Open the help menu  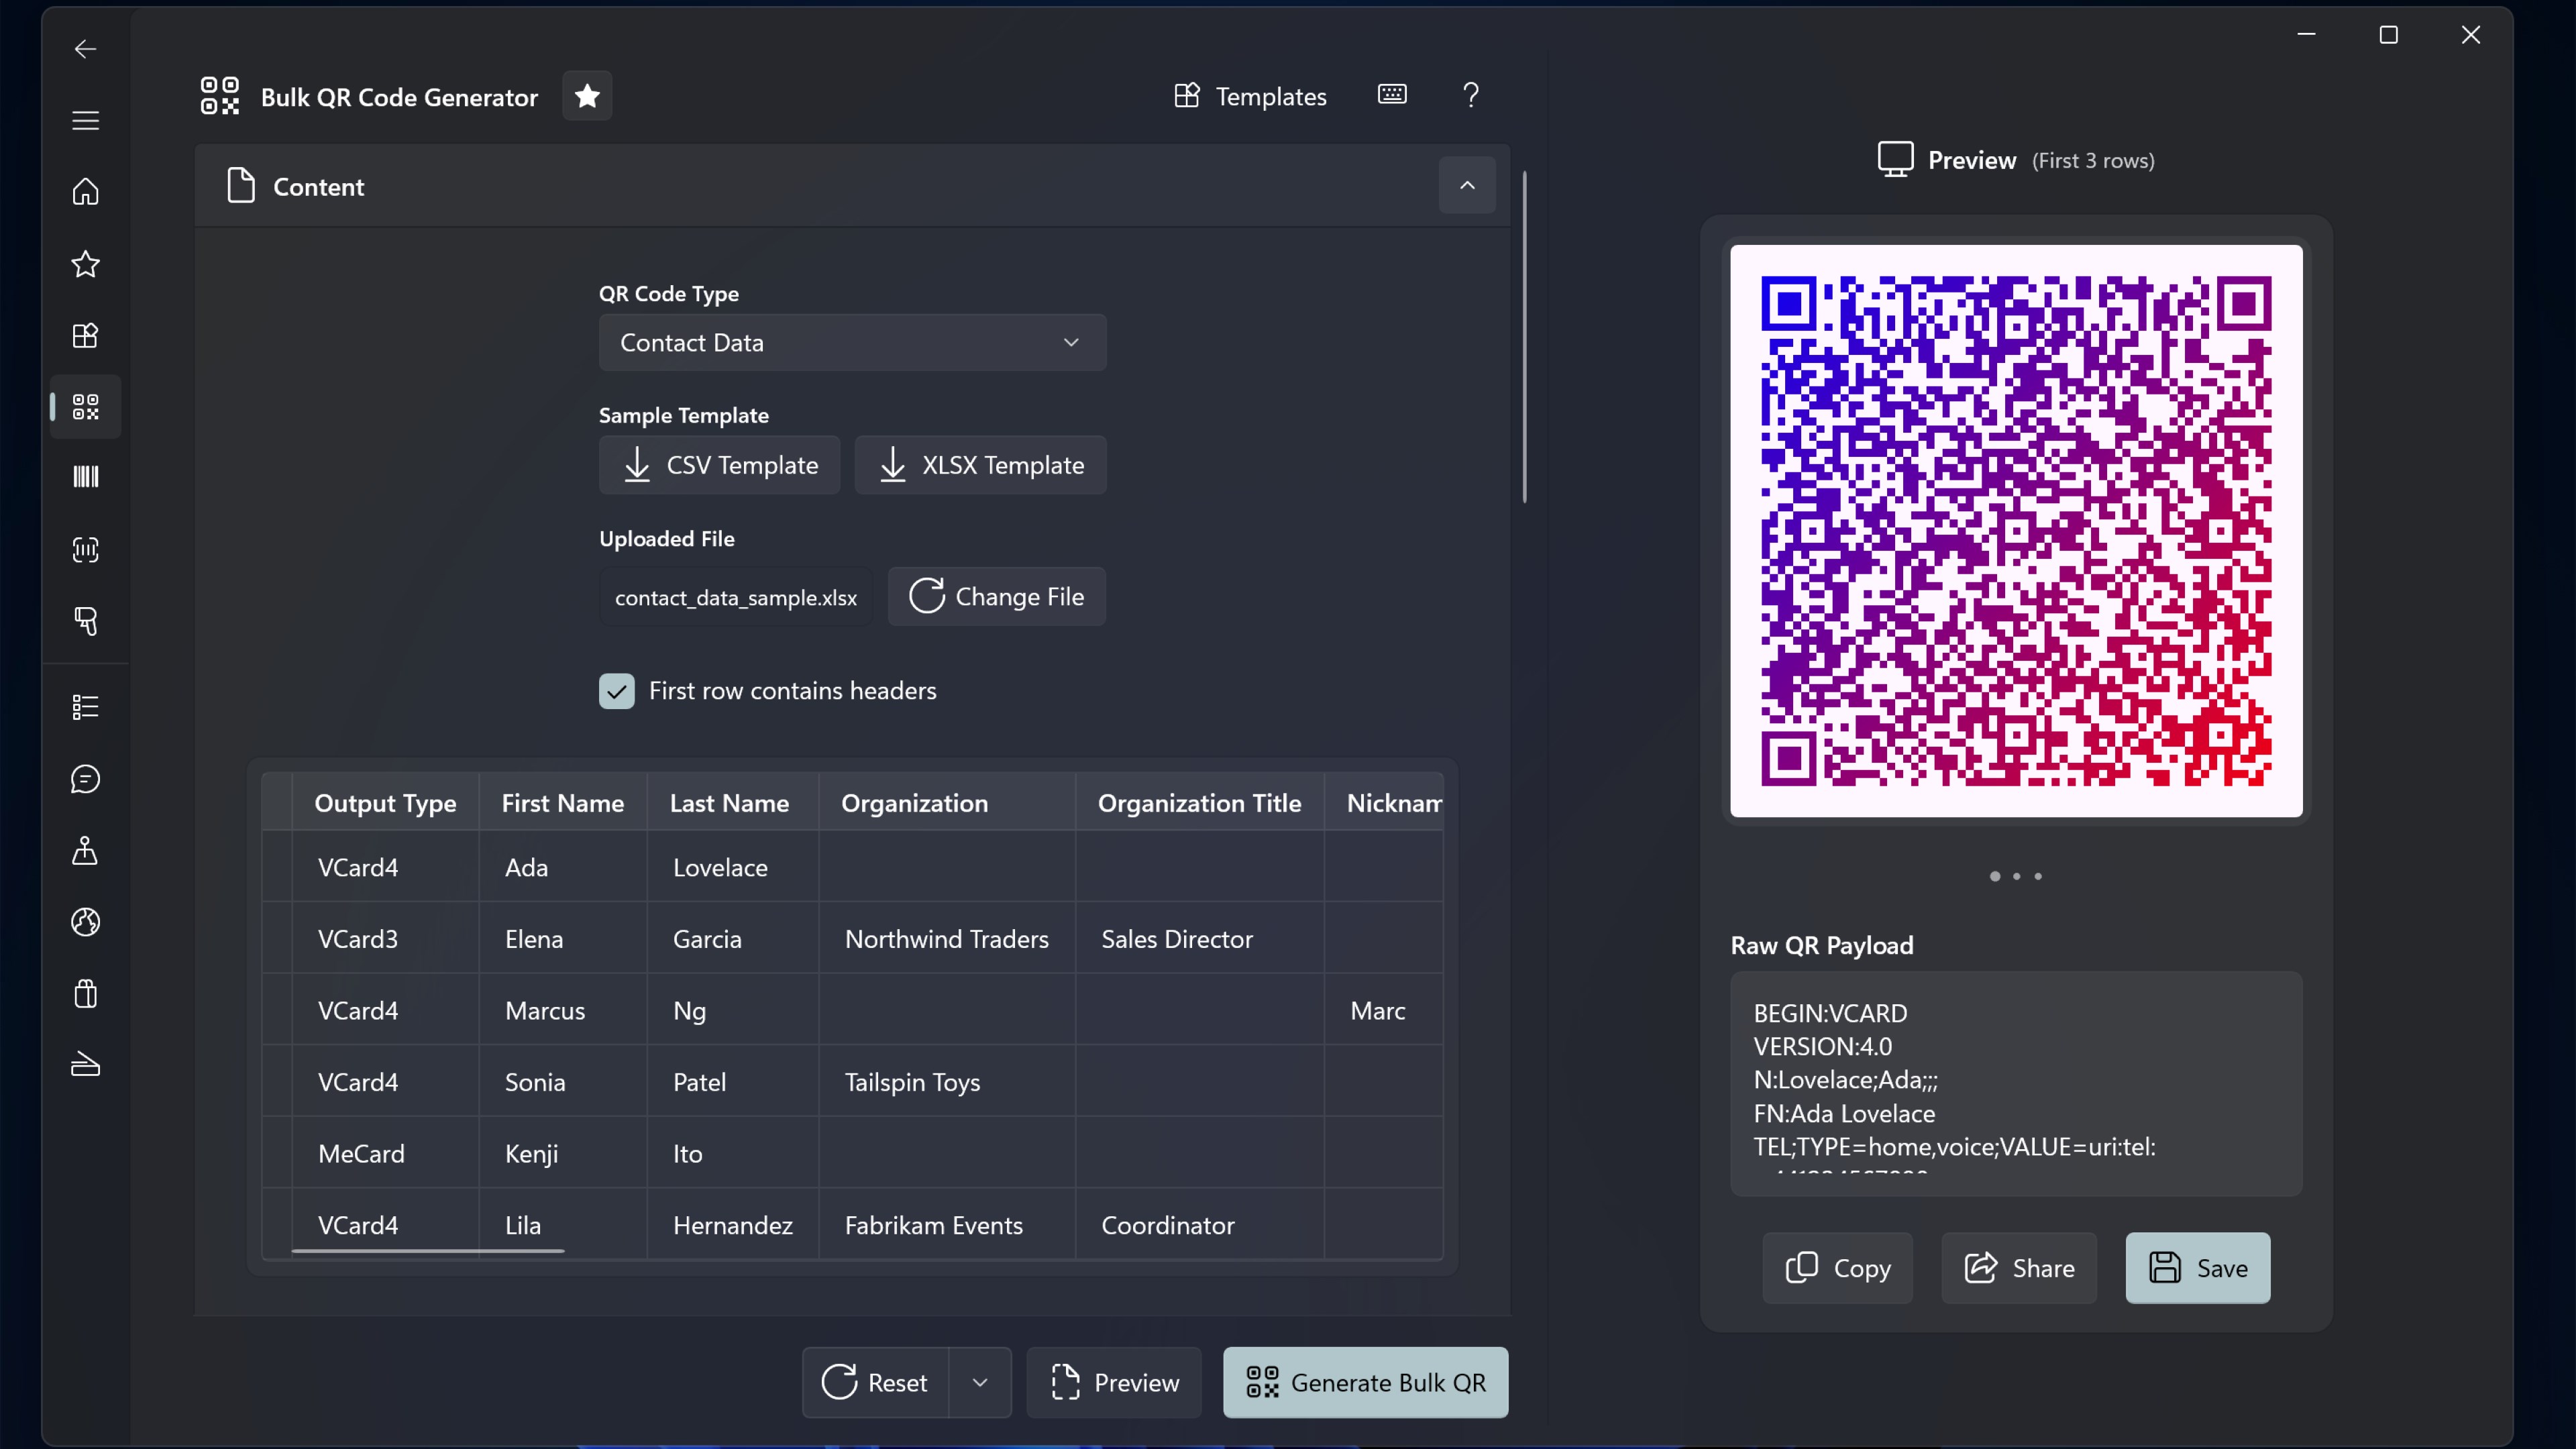1469,95
